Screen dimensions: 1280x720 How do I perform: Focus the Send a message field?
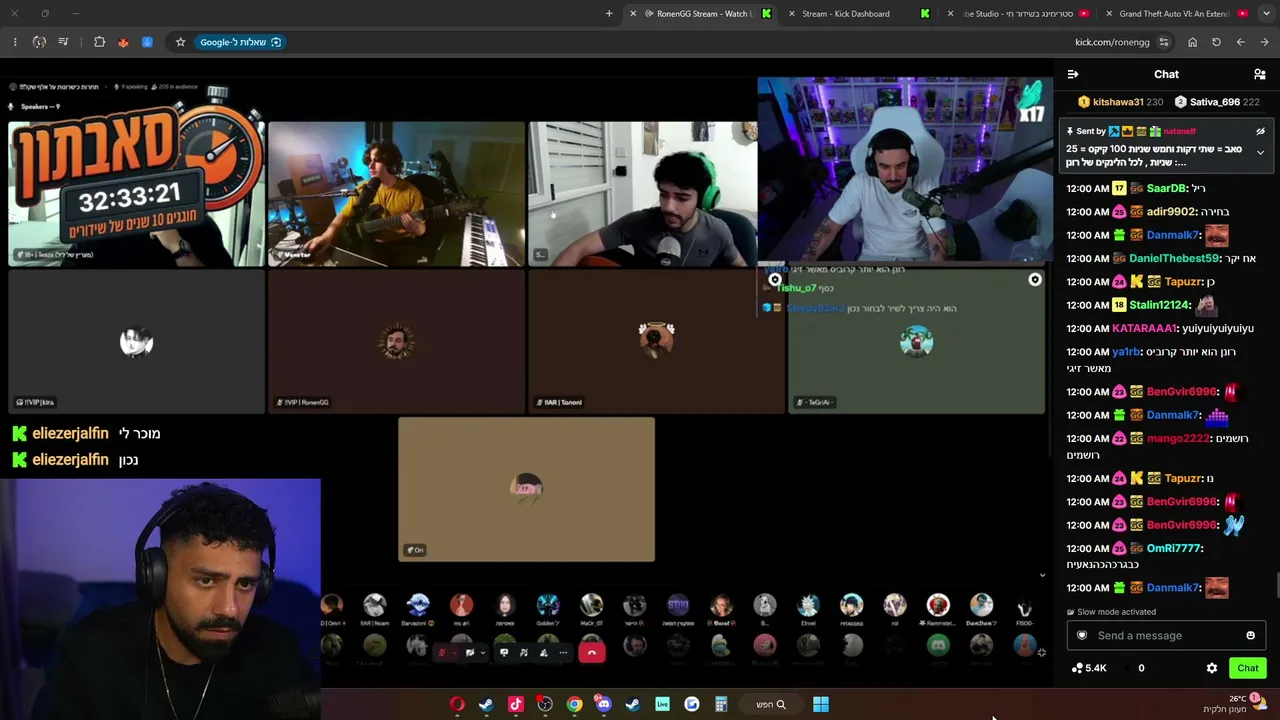(1166, 635)
